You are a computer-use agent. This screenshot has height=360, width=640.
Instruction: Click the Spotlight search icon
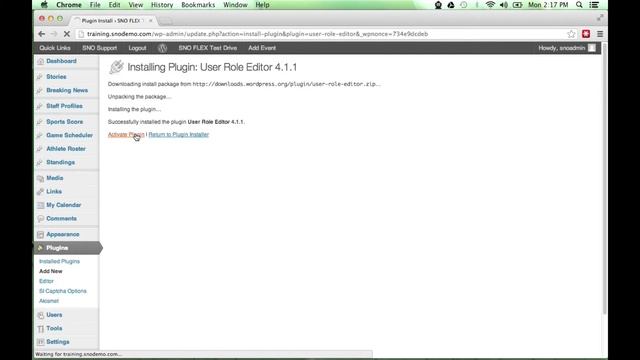click(579, 5)
